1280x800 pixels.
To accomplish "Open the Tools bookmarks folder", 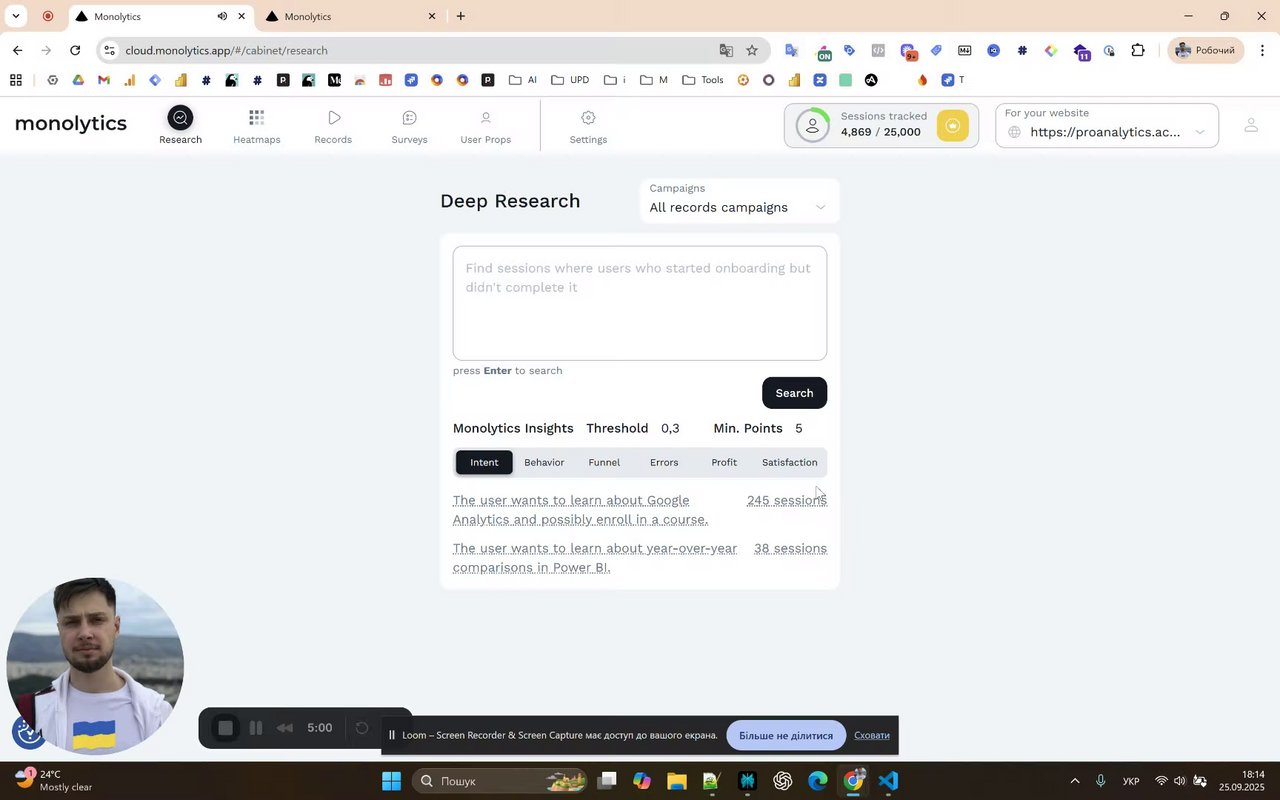I will (x=703, y=80).
